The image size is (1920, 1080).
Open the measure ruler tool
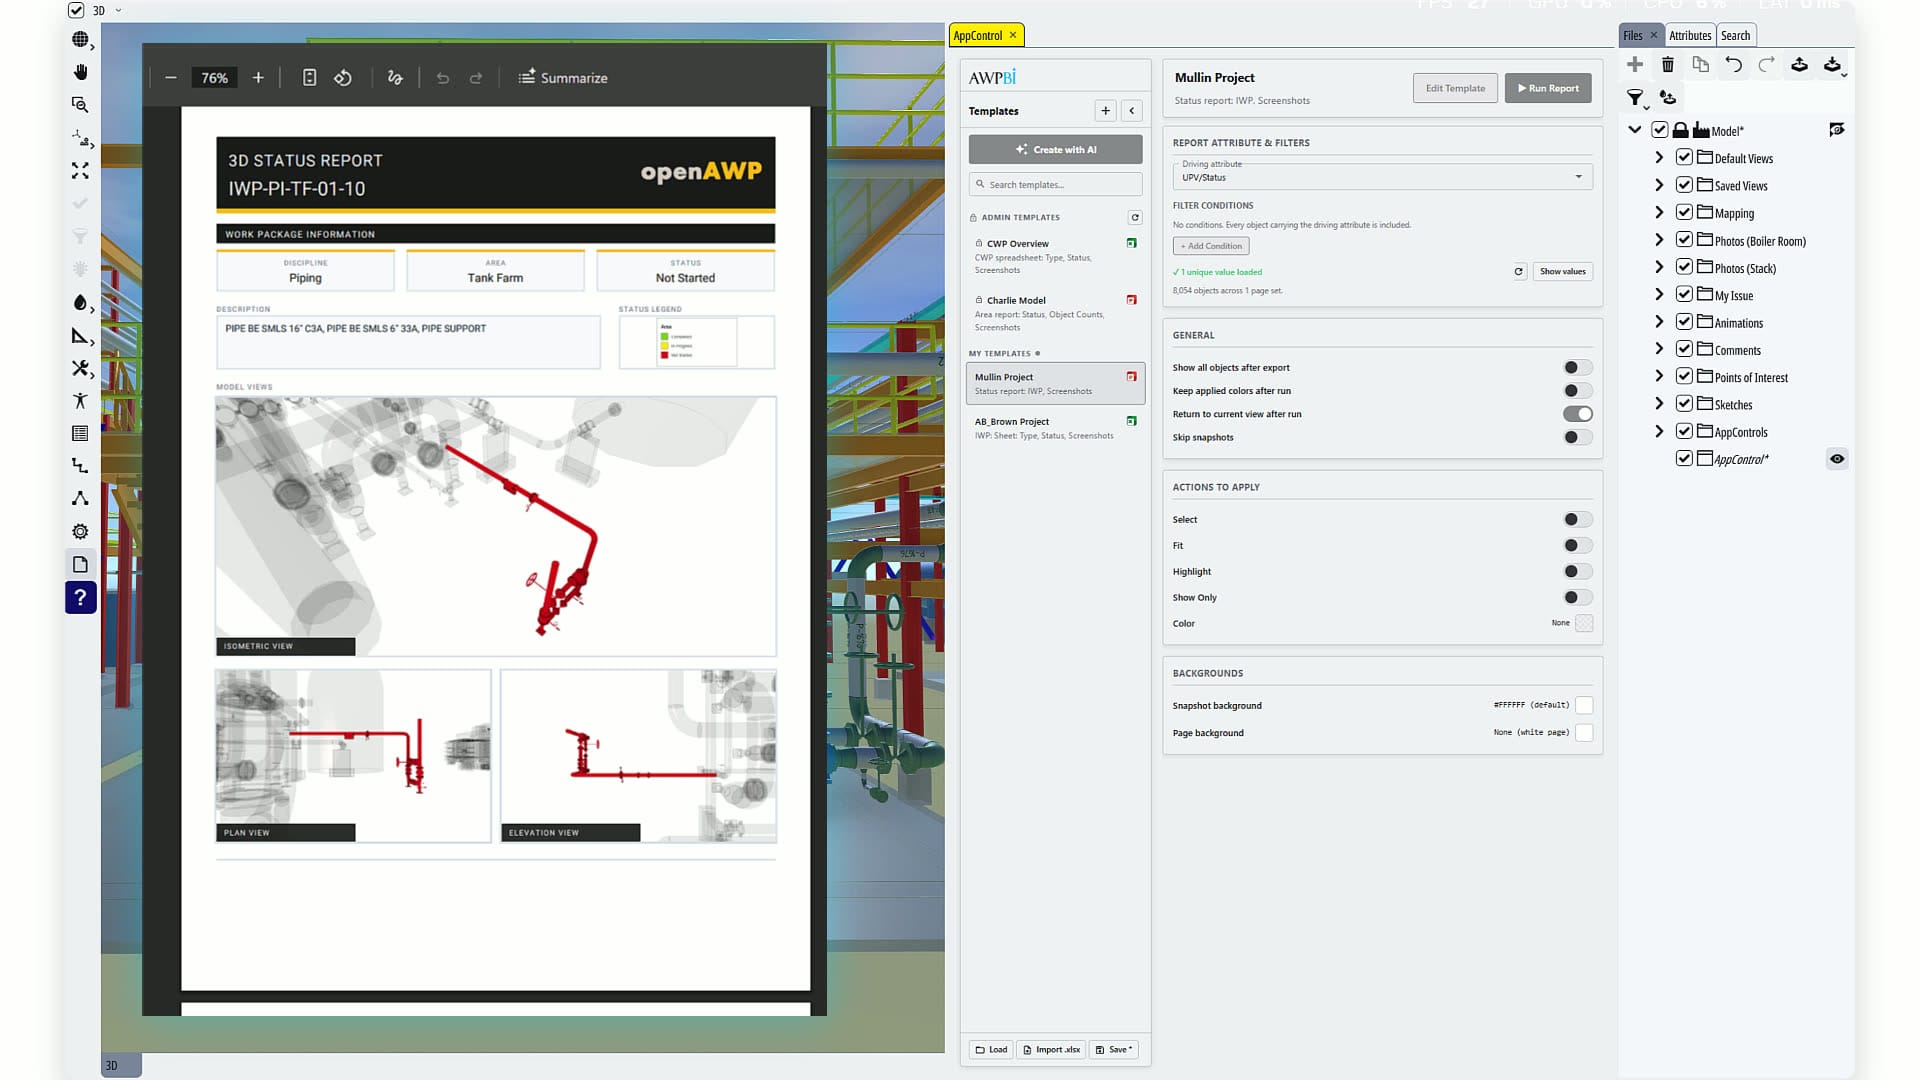point(80,336)
